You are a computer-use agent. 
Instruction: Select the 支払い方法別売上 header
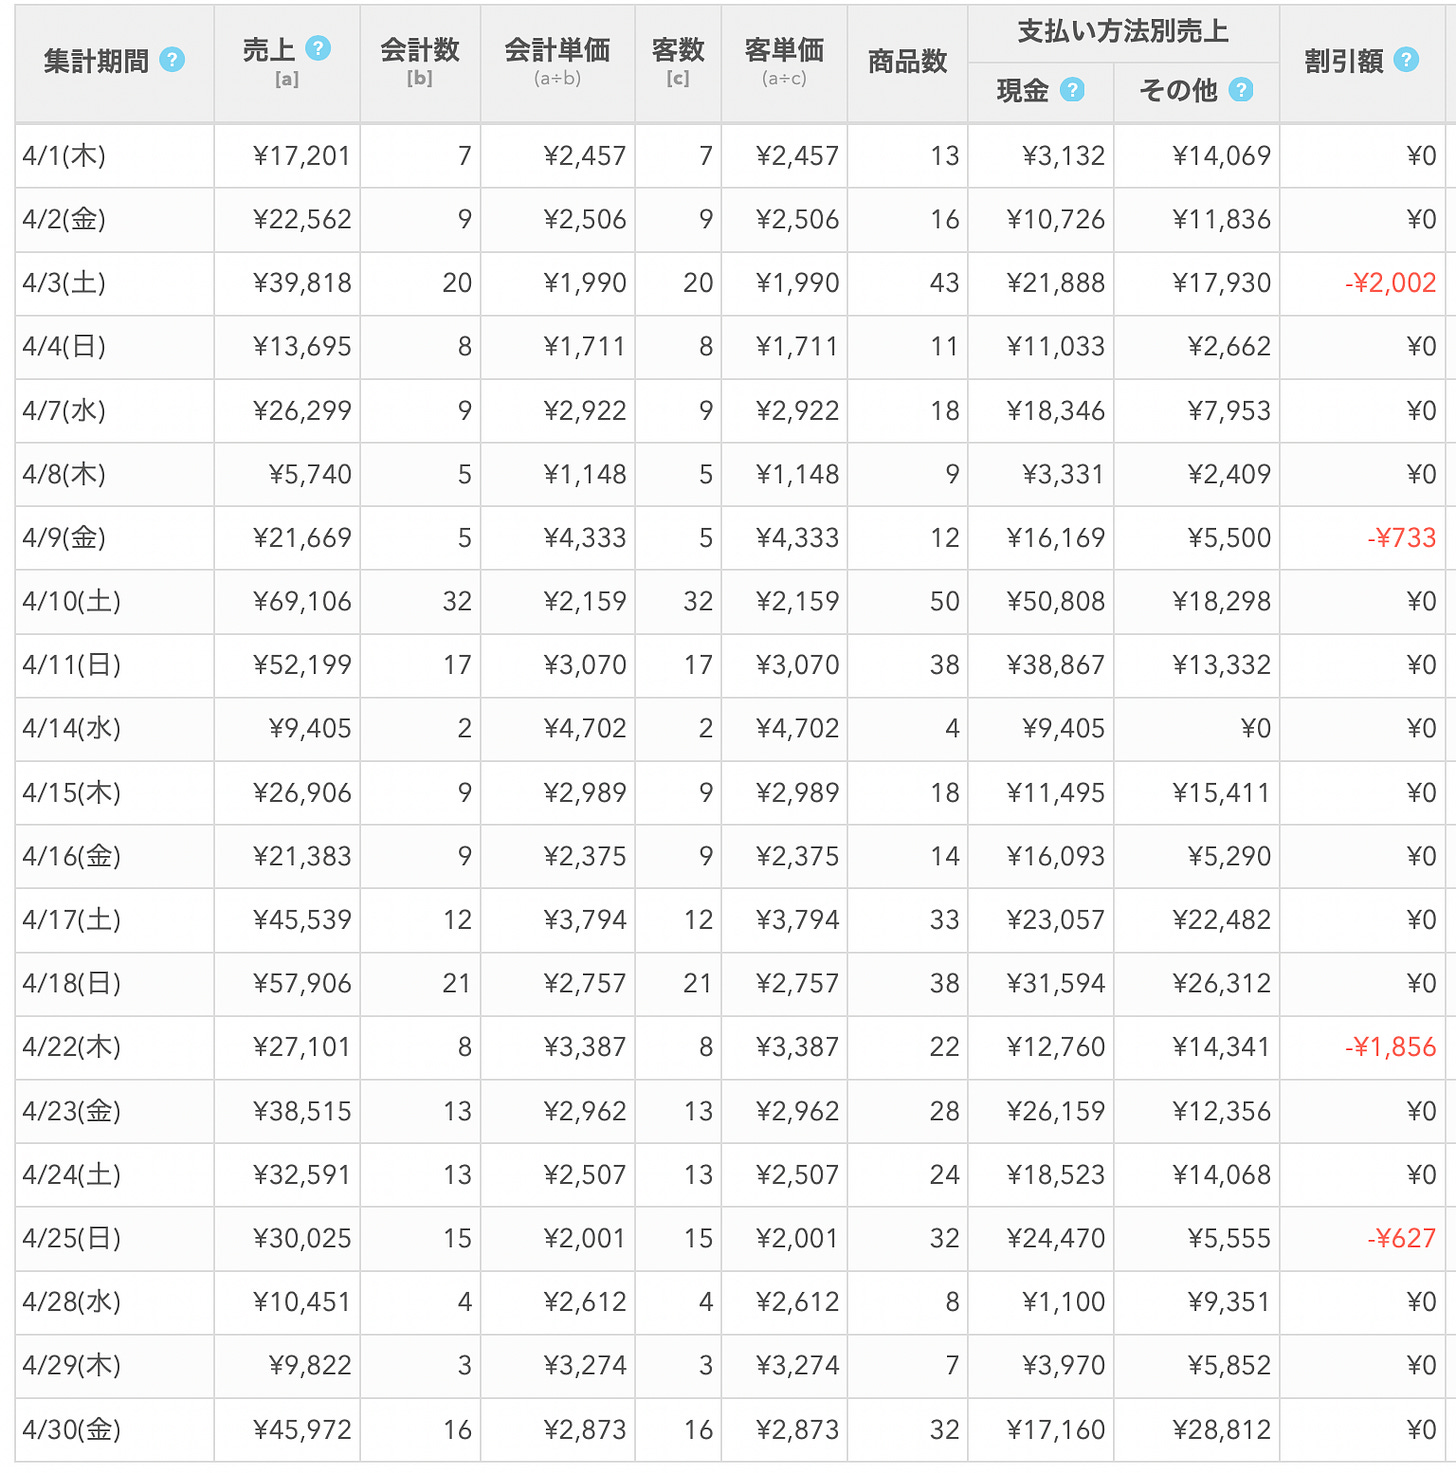click(1123, 32)
